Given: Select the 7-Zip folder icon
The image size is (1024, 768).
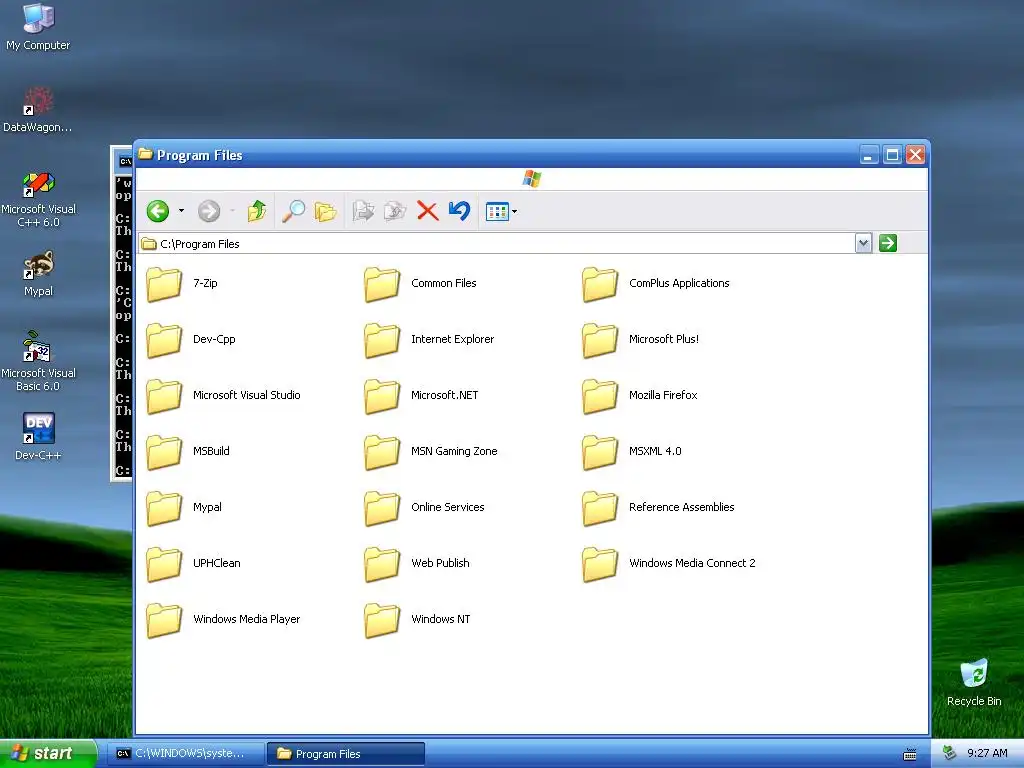Looking at the screenshot, I should pyautogui.click(x=164, y=284).
